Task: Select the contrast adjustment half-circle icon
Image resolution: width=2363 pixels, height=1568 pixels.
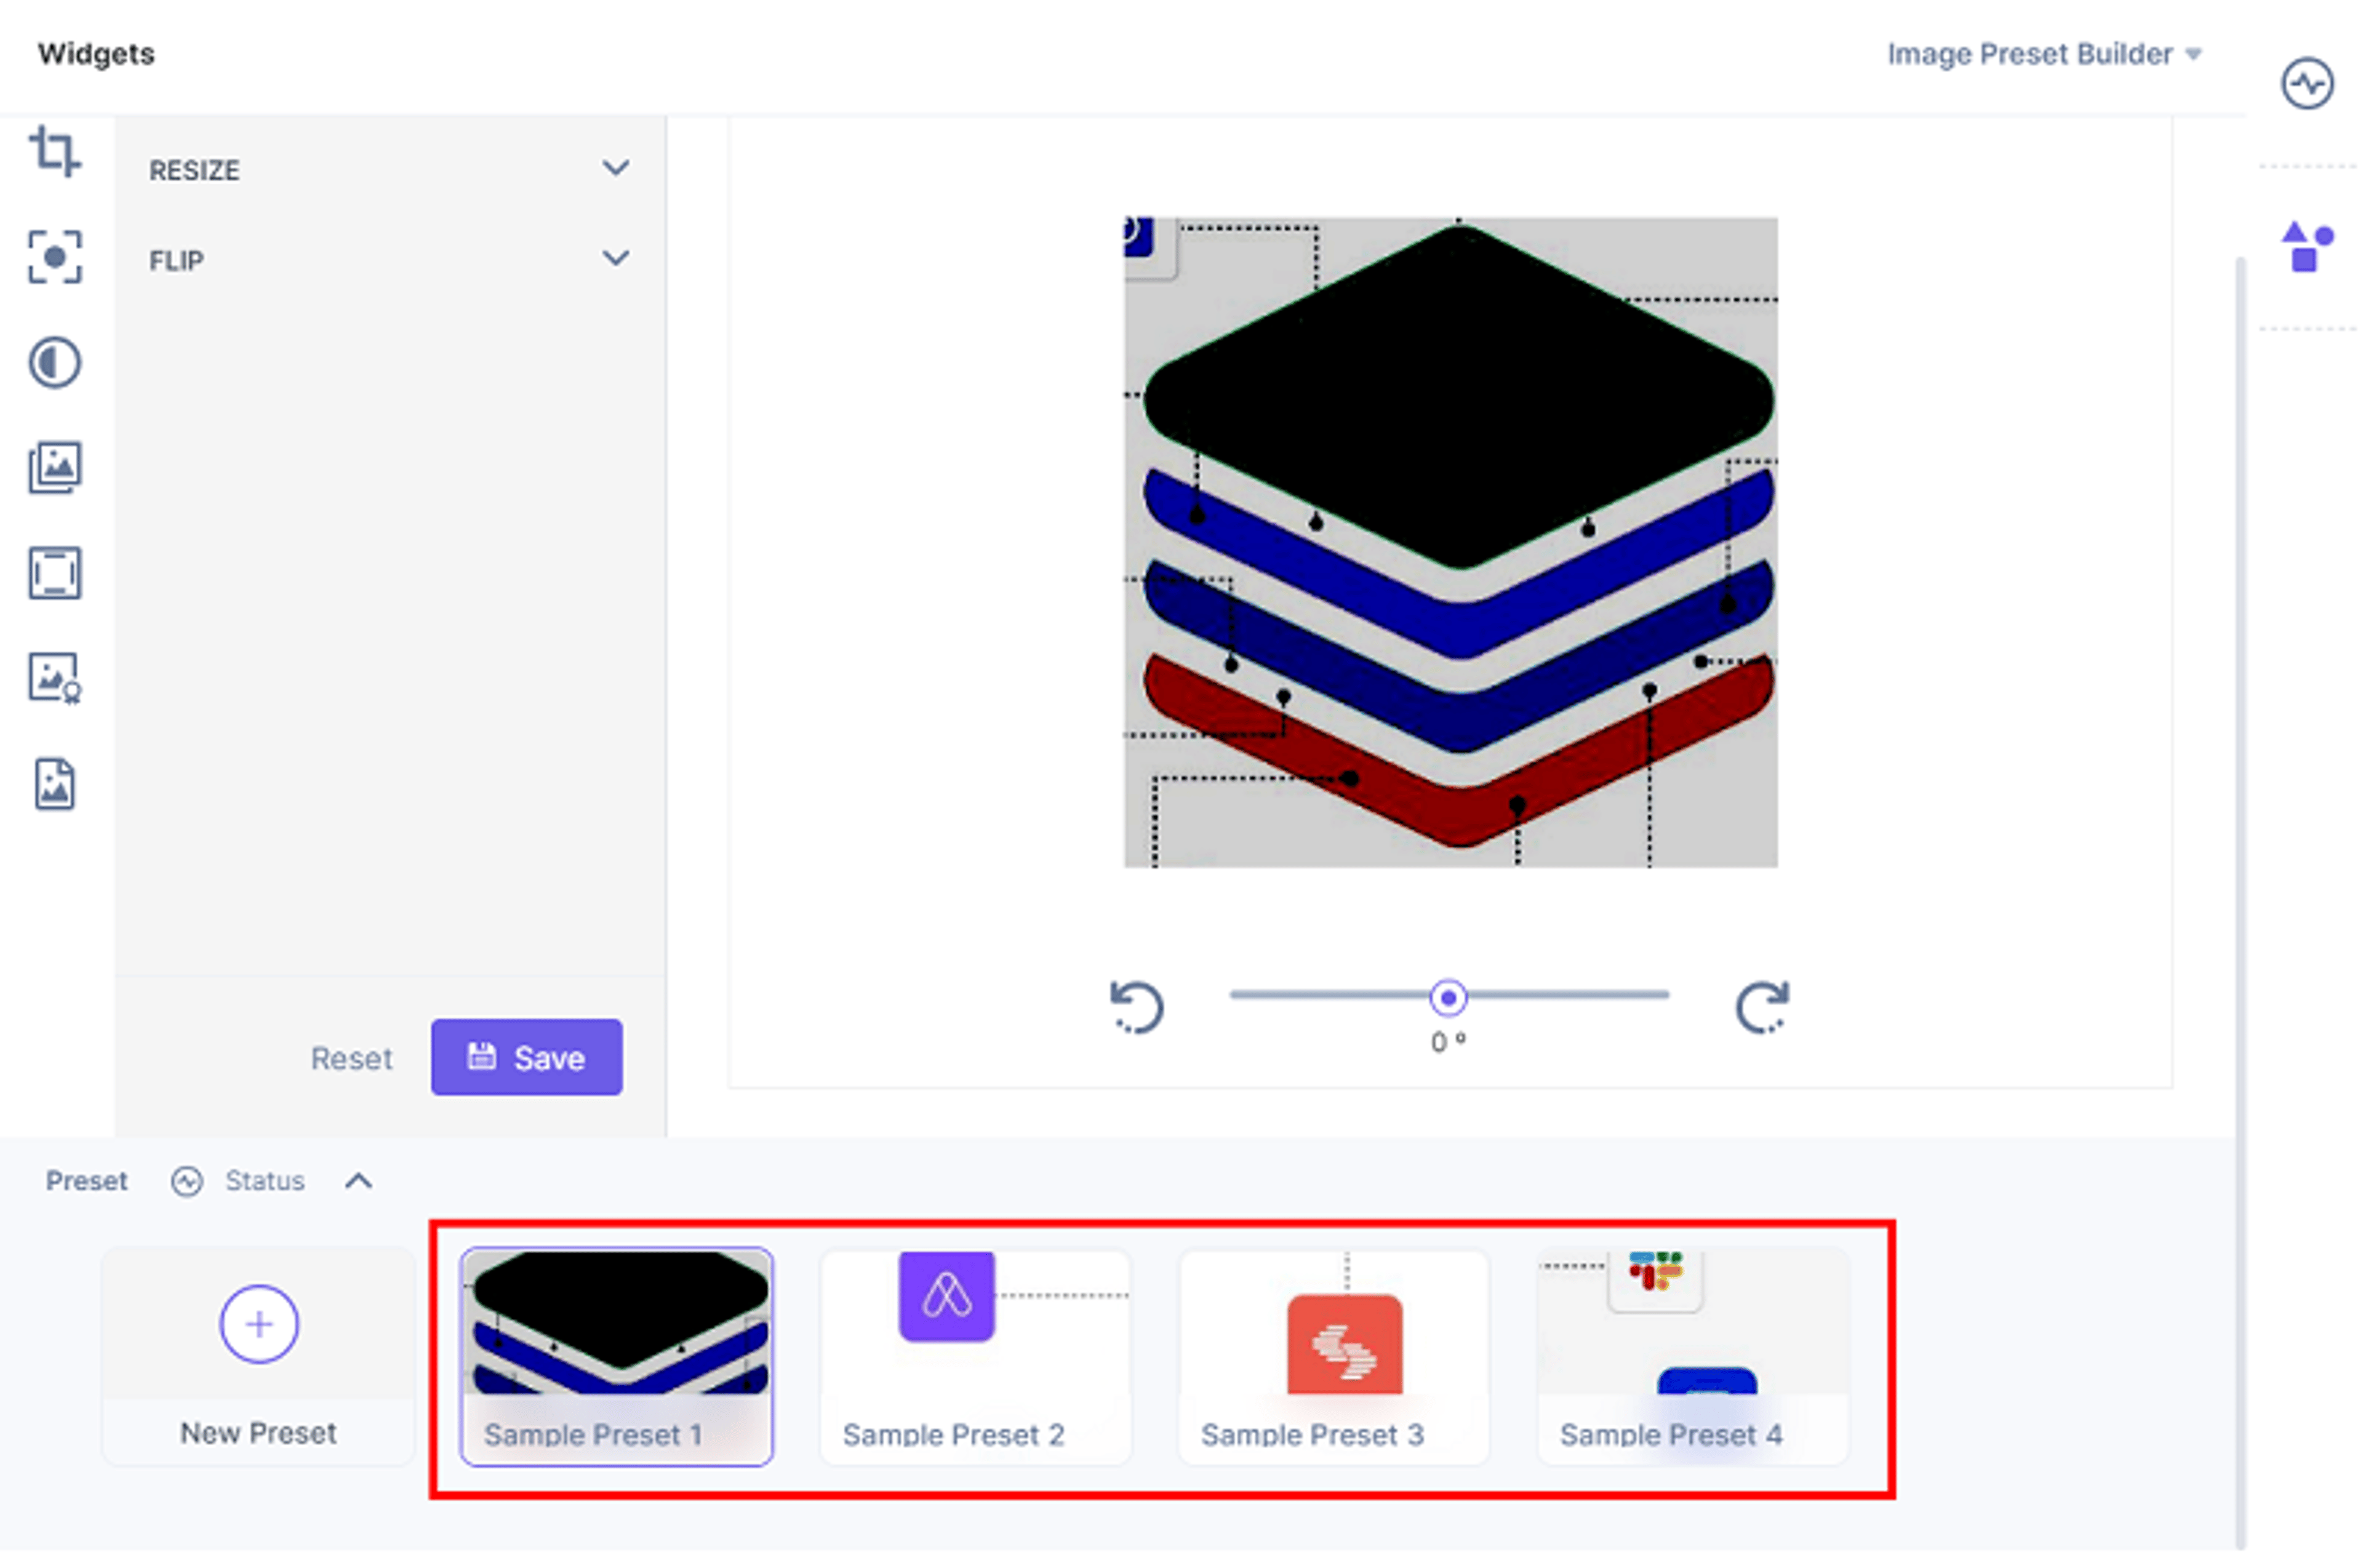Action: pyautogui.click(x=54, y=362)
